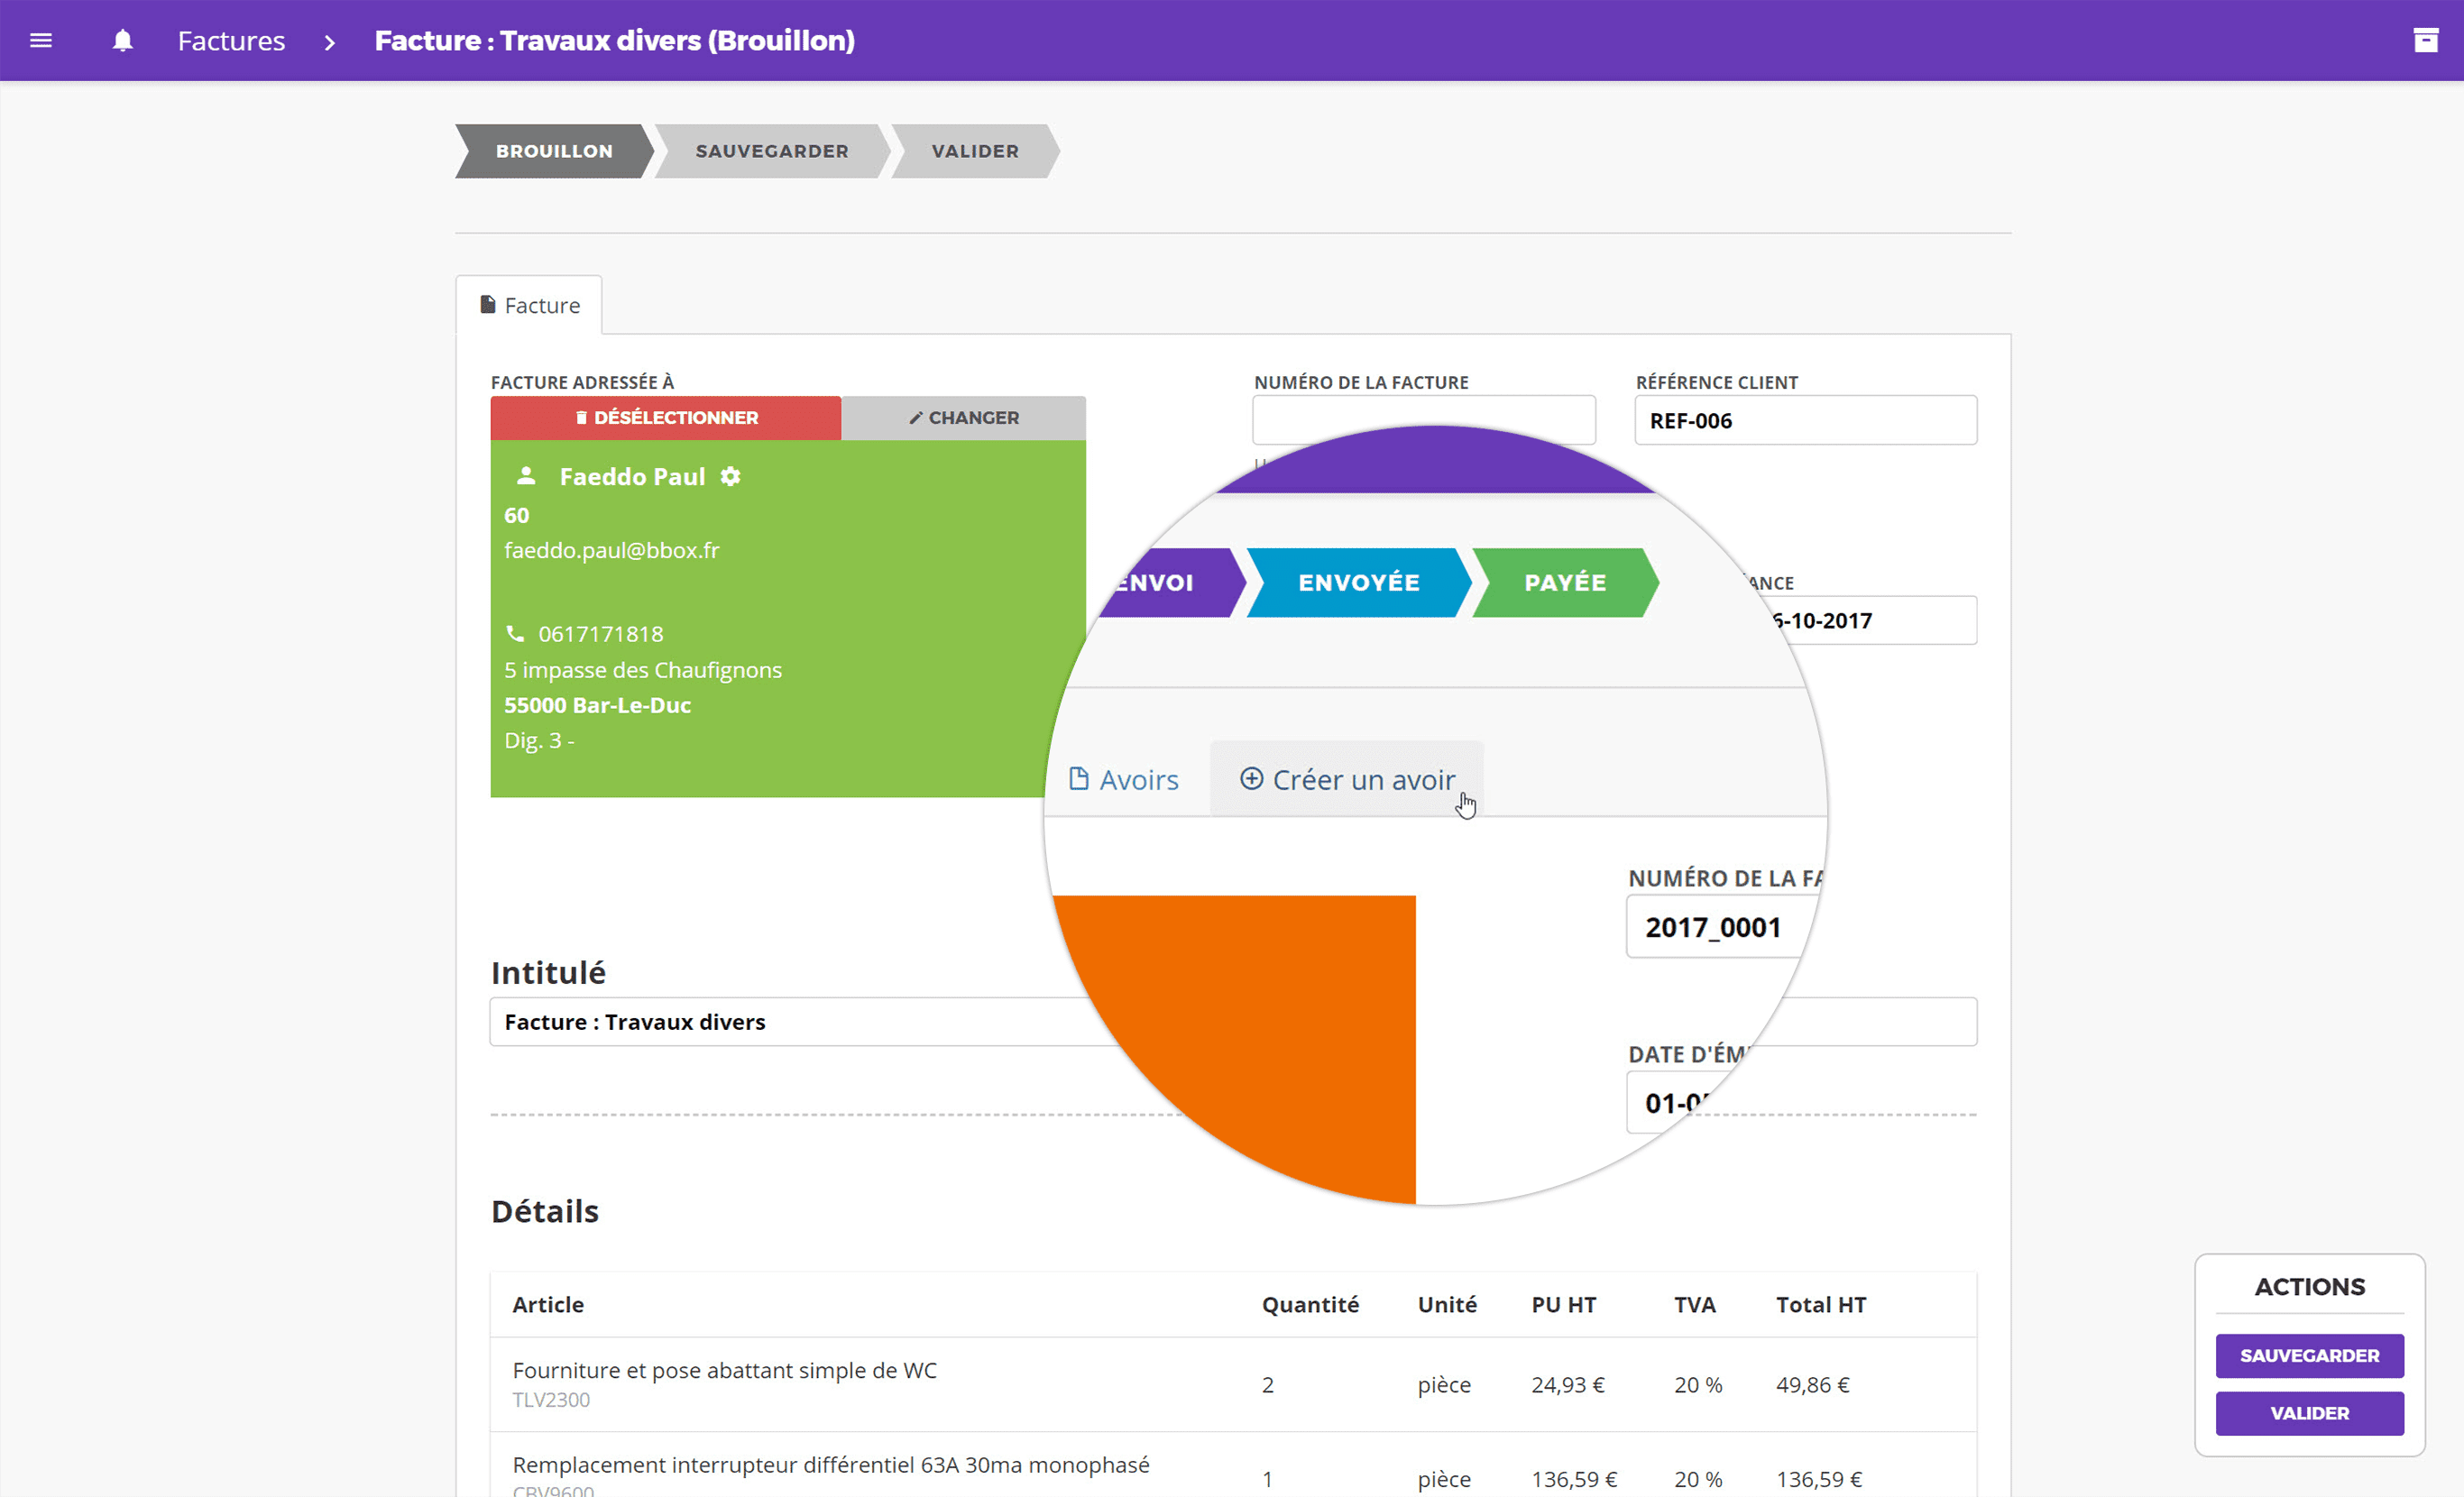The image size is (2464, 1497).
Task: Click the Numéro de la facture field
Action: [1423, 419]
